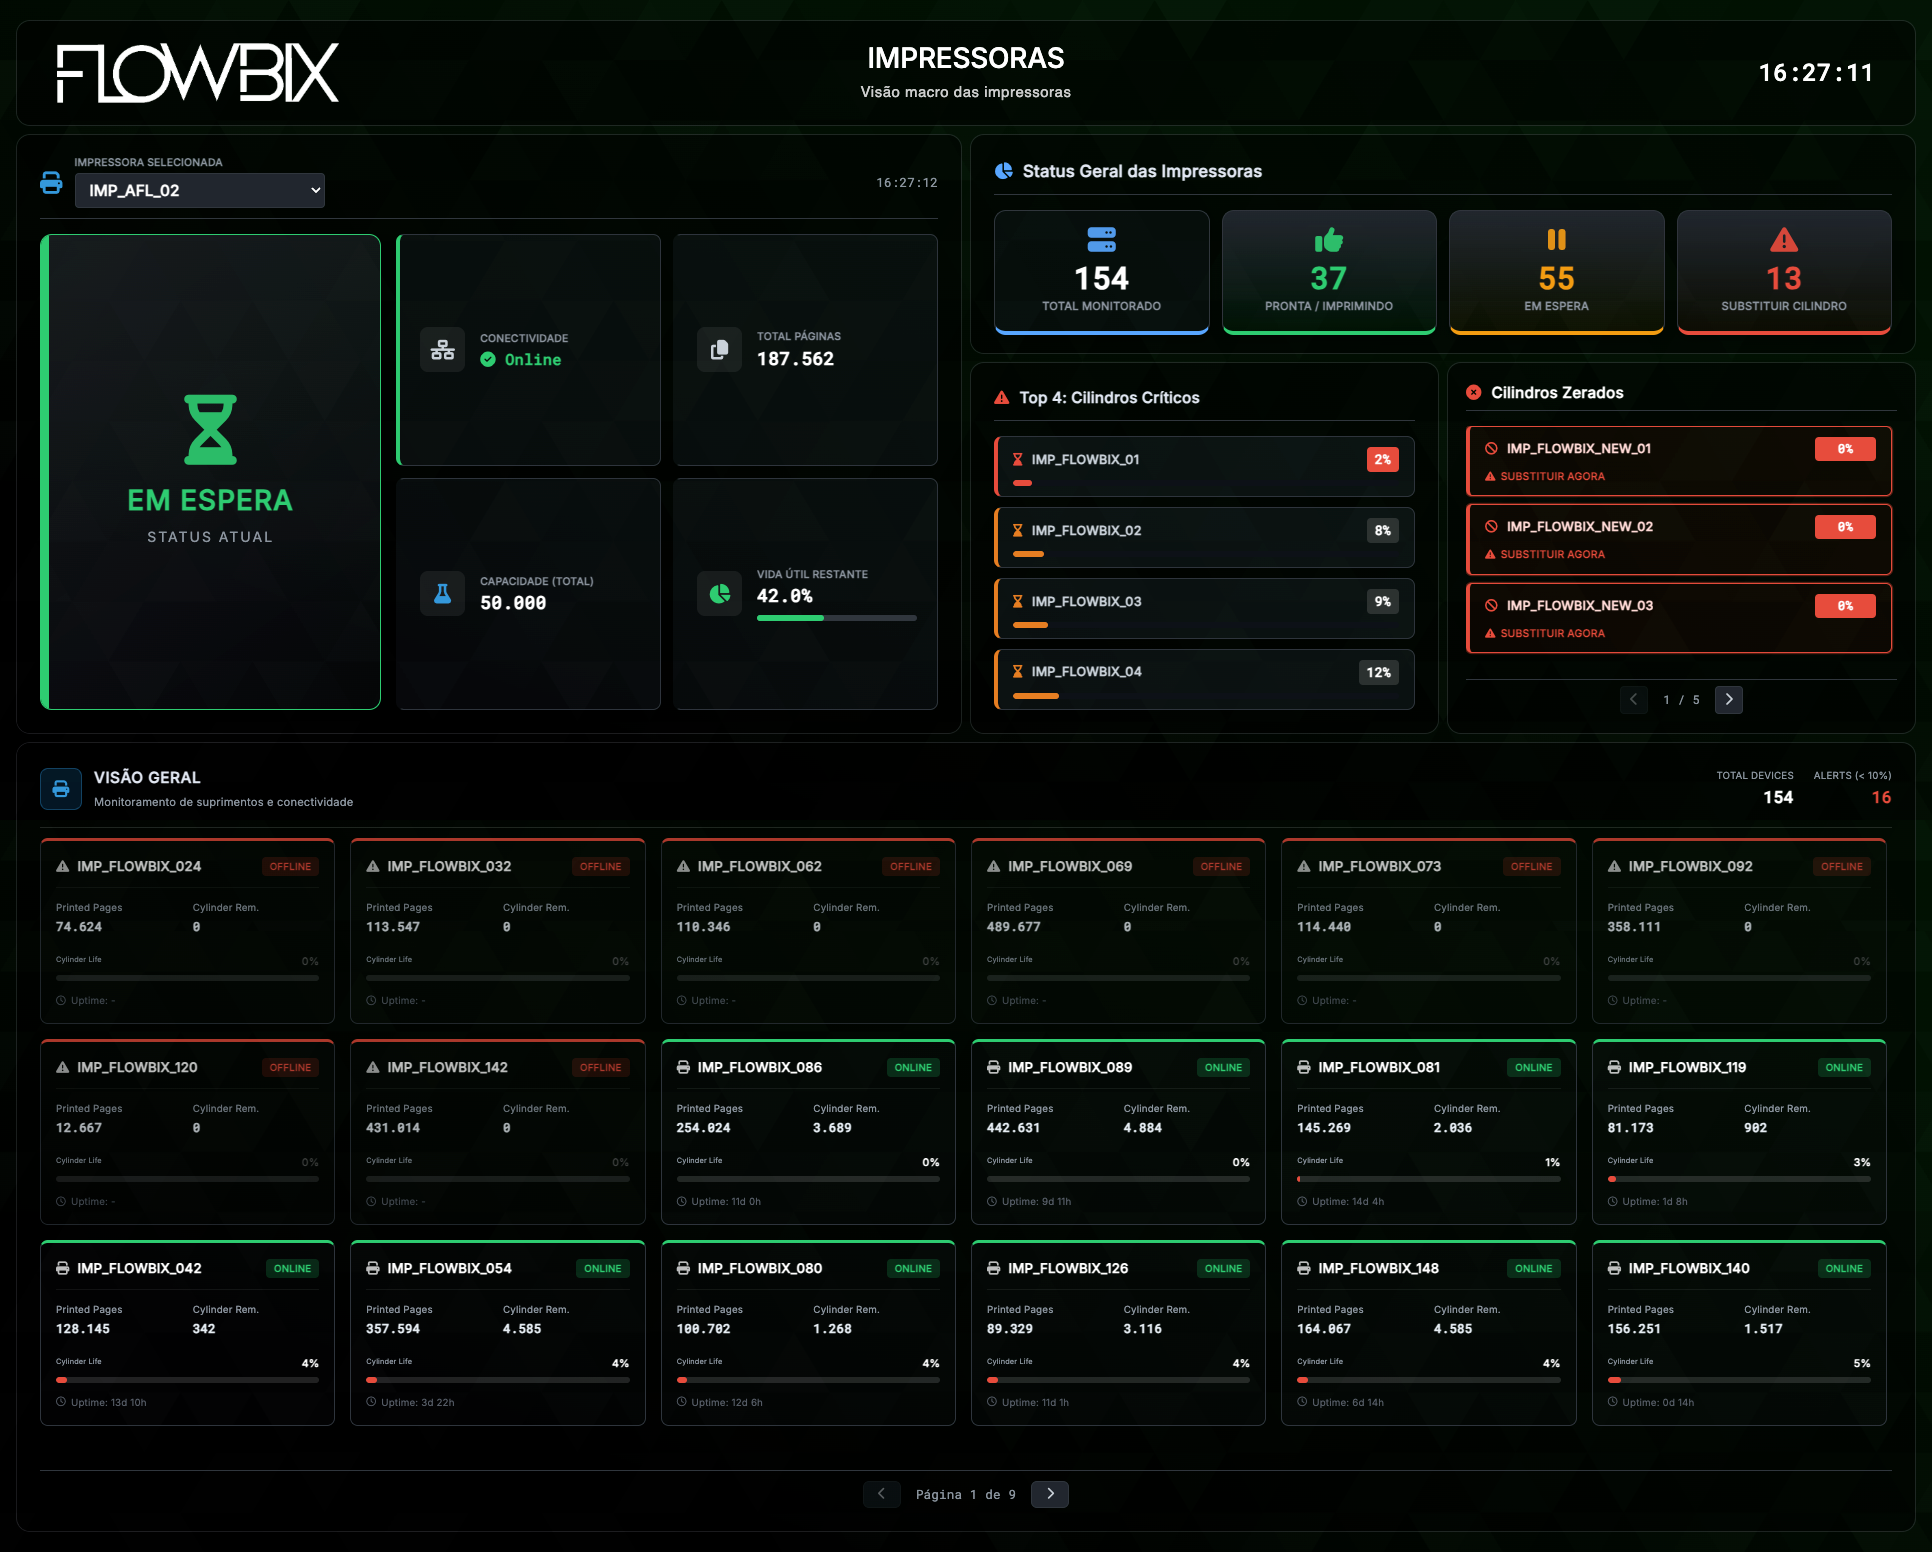Select the 154 Total Monitorado card

(1102, 272)
